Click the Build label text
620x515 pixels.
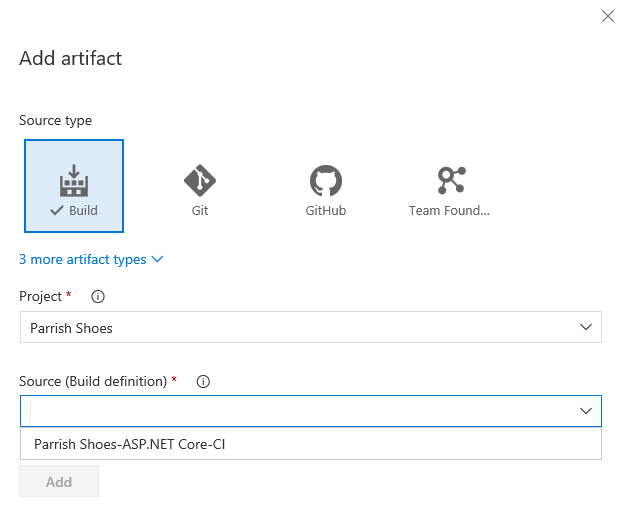pos(83,211)
